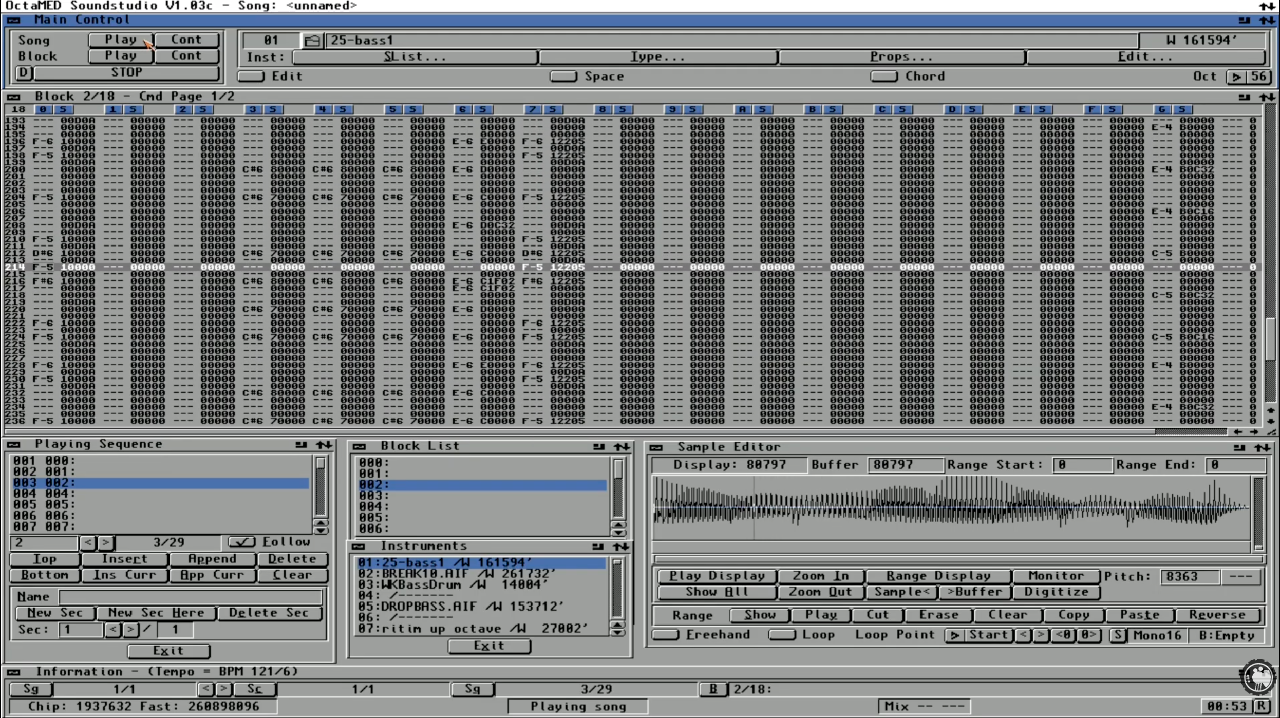Click Append in Playing Sequence

212,560
